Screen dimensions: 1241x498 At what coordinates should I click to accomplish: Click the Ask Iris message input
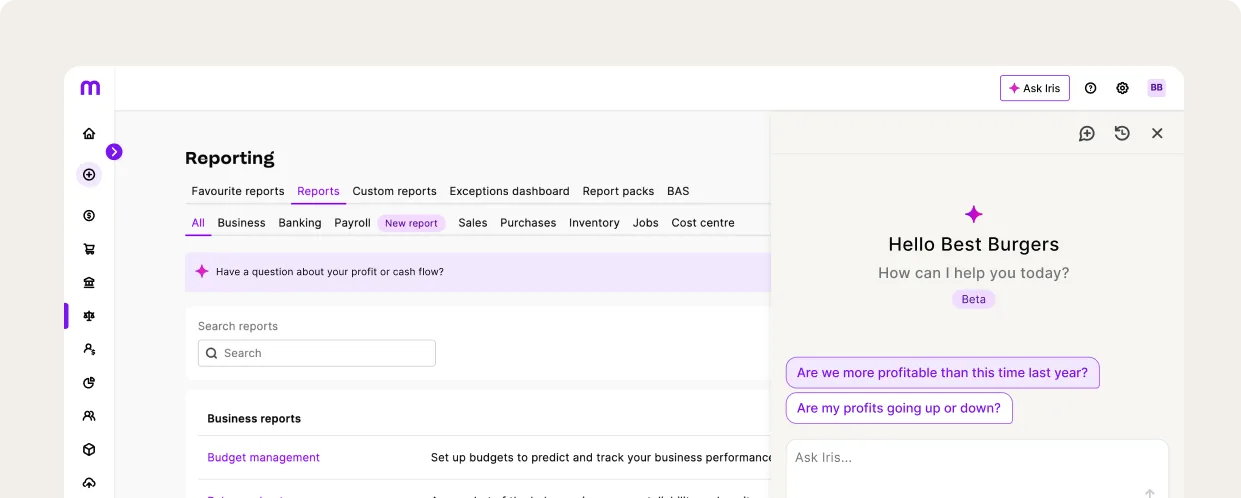[x=977, y=468]
